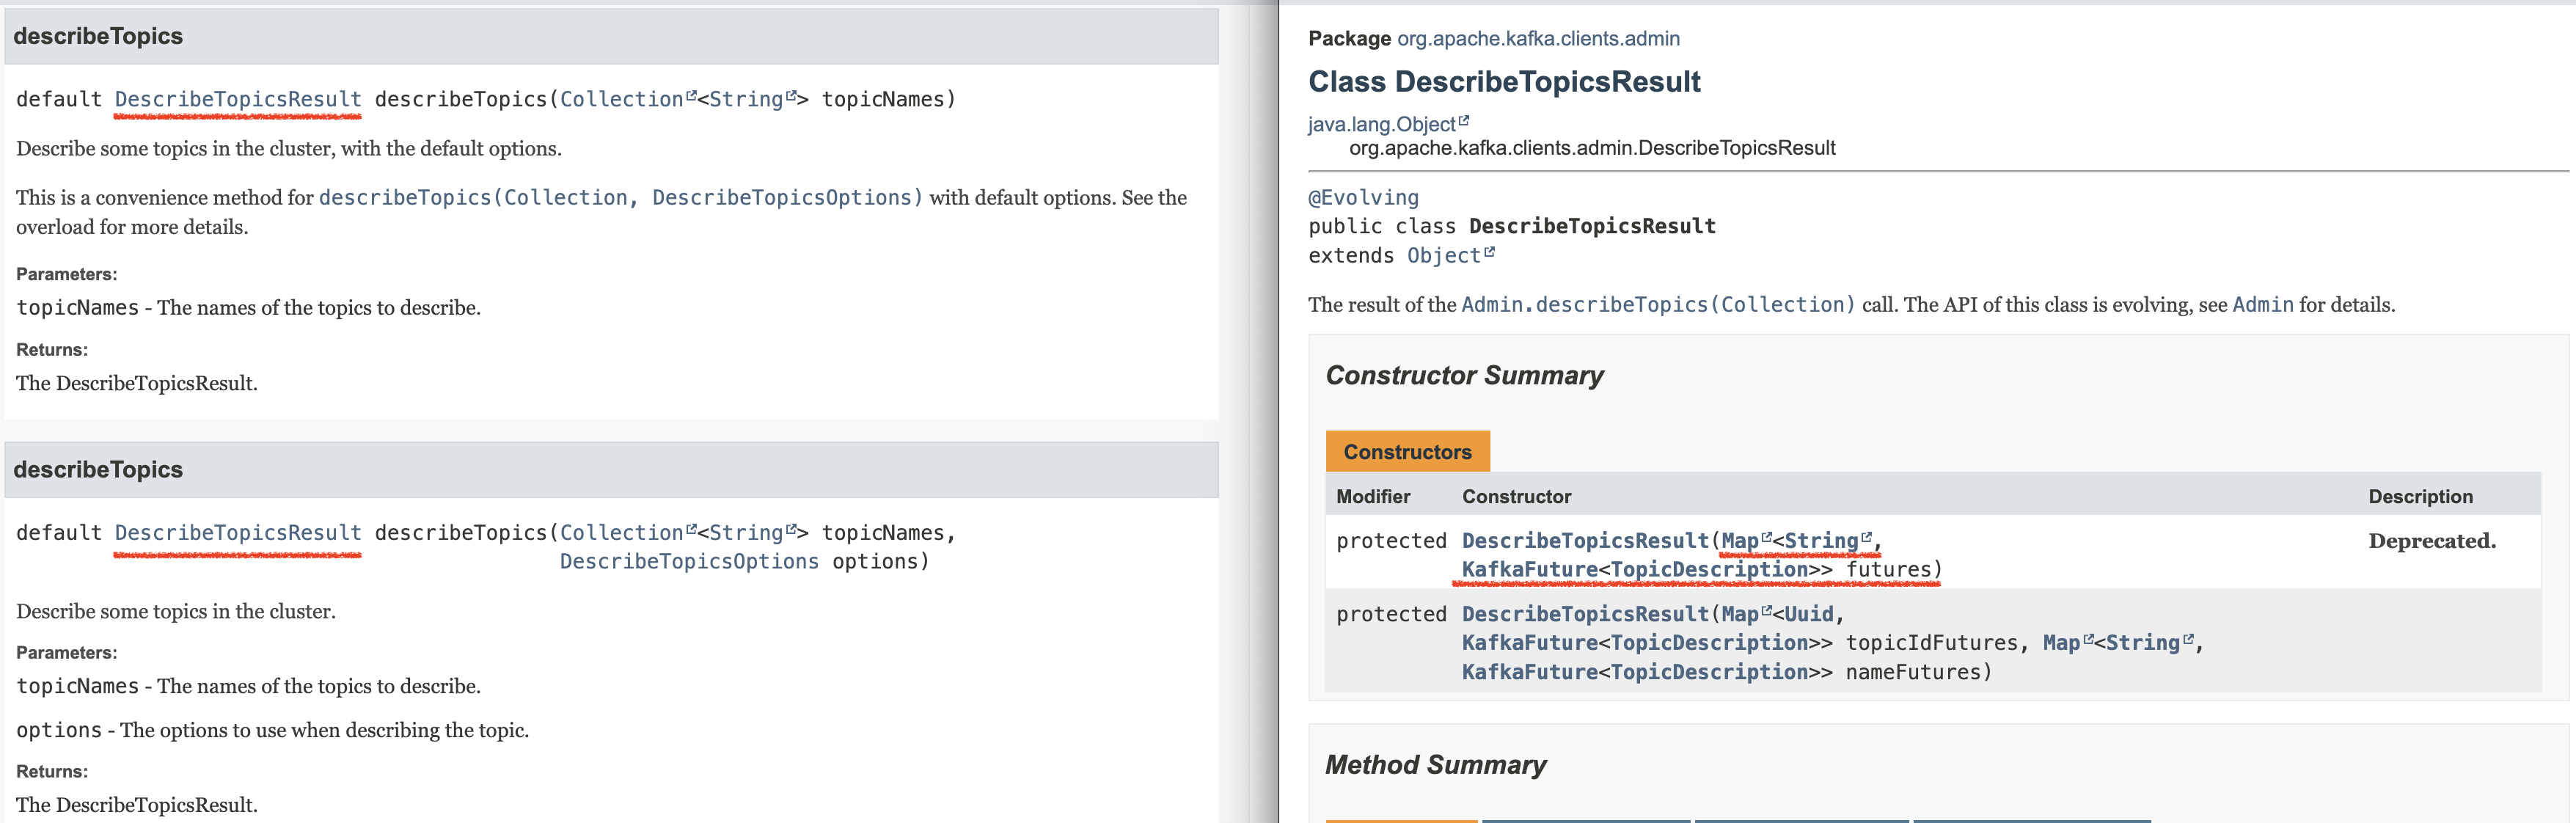Viewport: 2576px width, 823px height.
Task: Click external-link icon after 'extends Object'
Action: (x=1489, y=252)
